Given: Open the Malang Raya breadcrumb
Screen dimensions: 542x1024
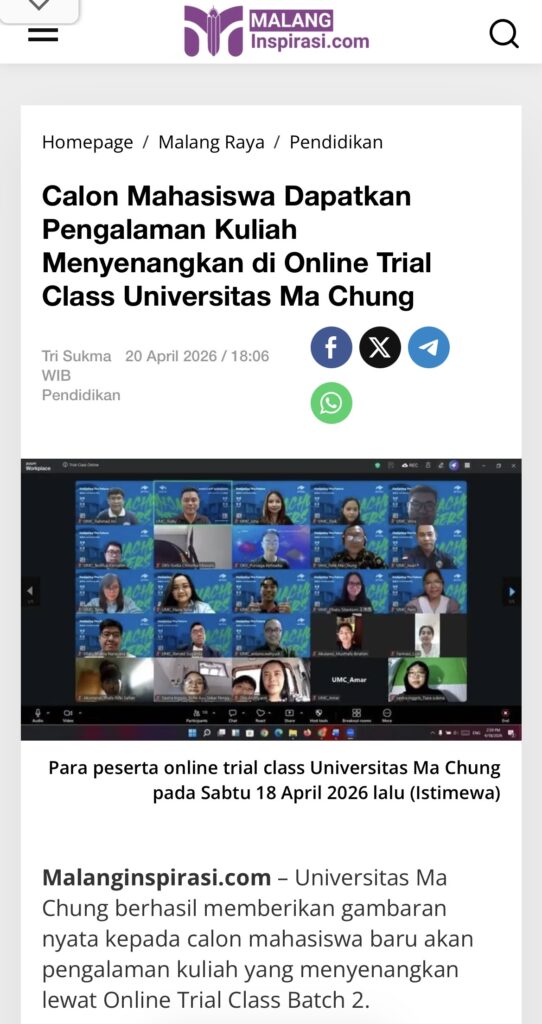Looking at the screenshot, I should point(212,142).
